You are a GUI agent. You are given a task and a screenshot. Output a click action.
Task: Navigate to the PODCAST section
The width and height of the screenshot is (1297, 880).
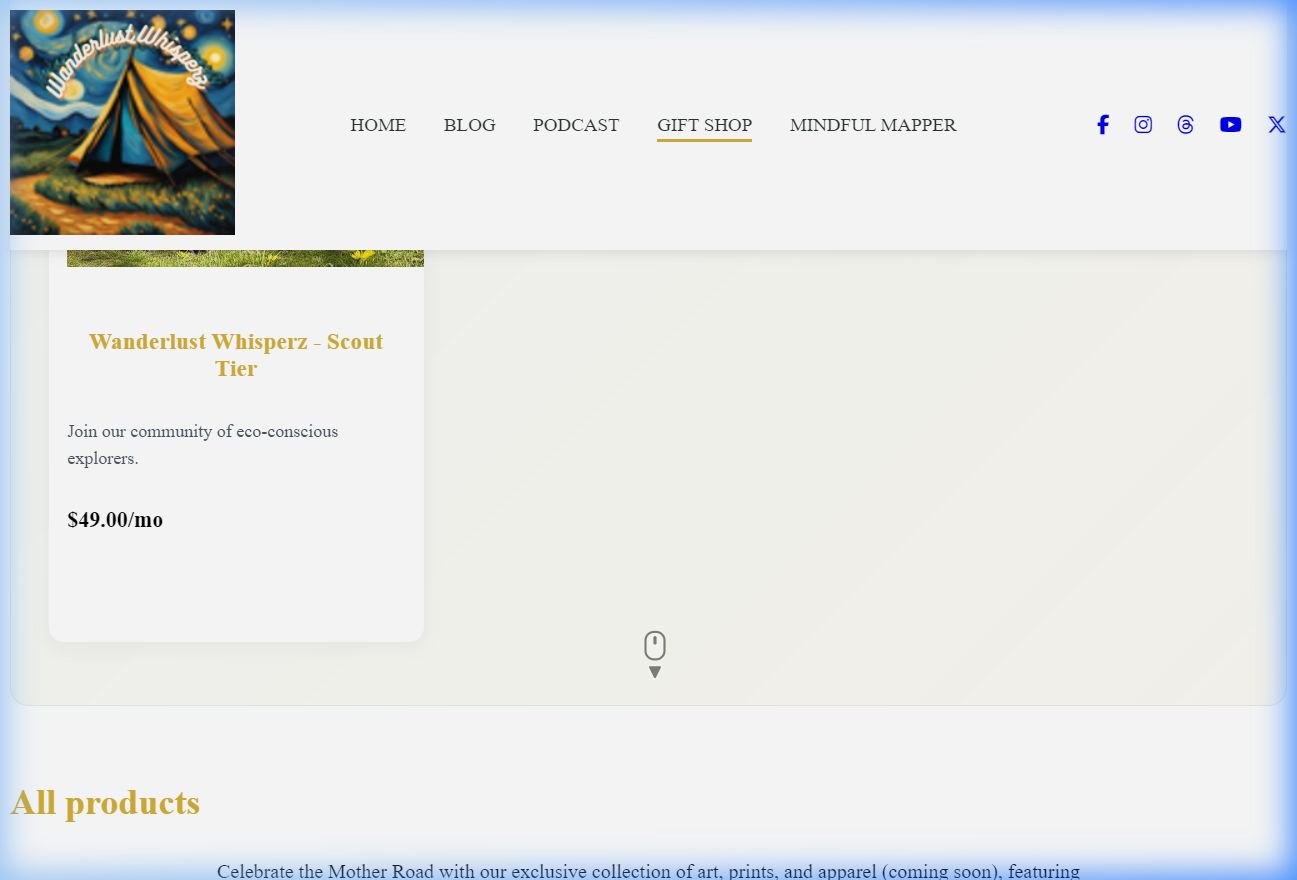(x=575, y=125)
